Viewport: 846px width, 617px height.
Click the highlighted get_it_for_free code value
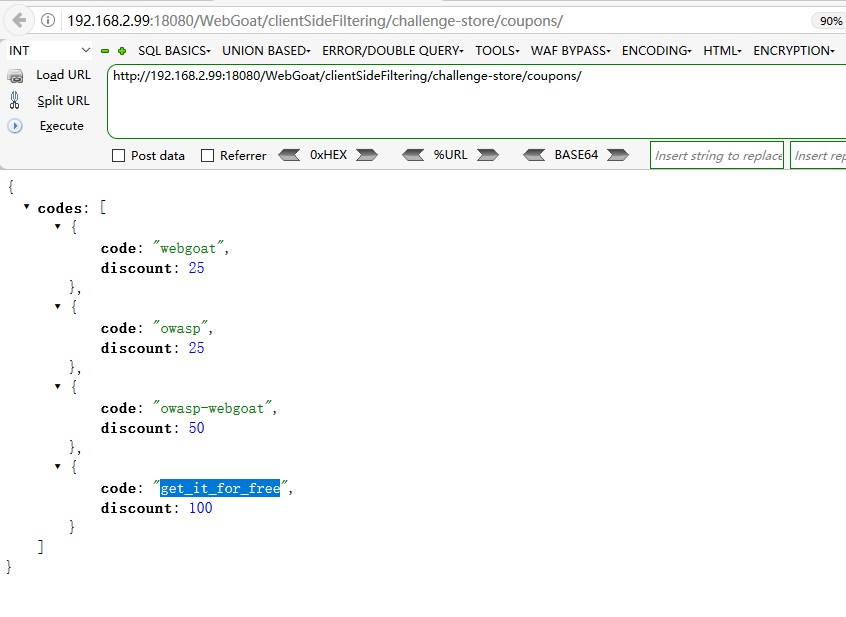click(220, 488)
